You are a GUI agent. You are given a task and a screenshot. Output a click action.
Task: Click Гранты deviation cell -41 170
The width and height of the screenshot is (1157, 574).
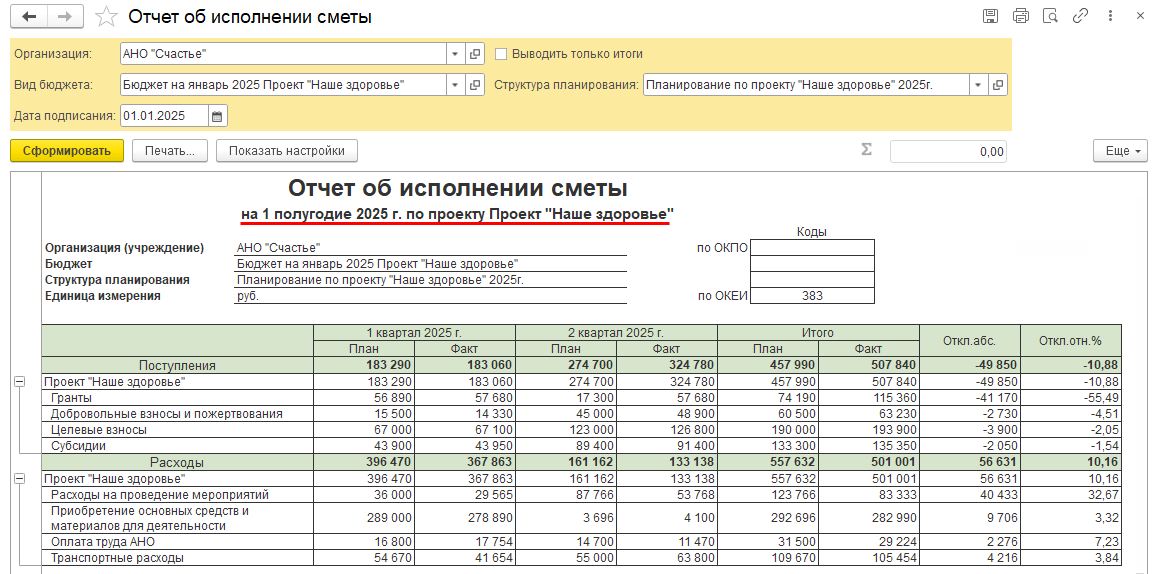pyautogui.click(x=970, y=398)
